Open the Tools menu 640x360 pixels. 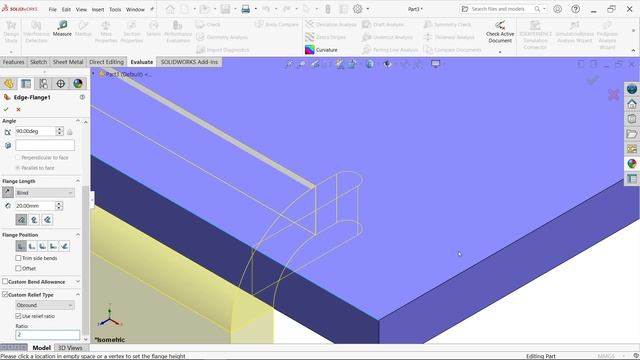click(115, 9)
